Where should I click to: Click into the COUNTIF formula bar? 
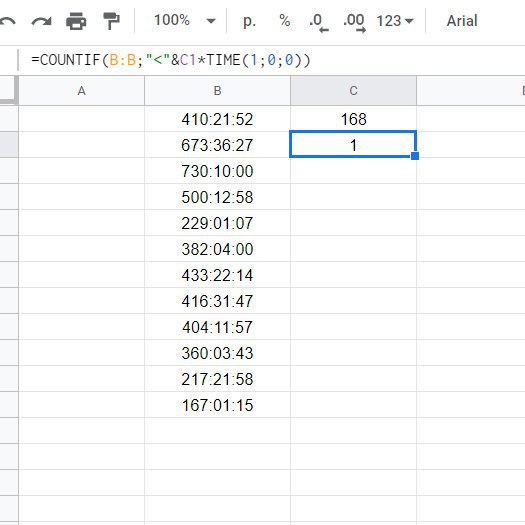click(x=271, y=60)
